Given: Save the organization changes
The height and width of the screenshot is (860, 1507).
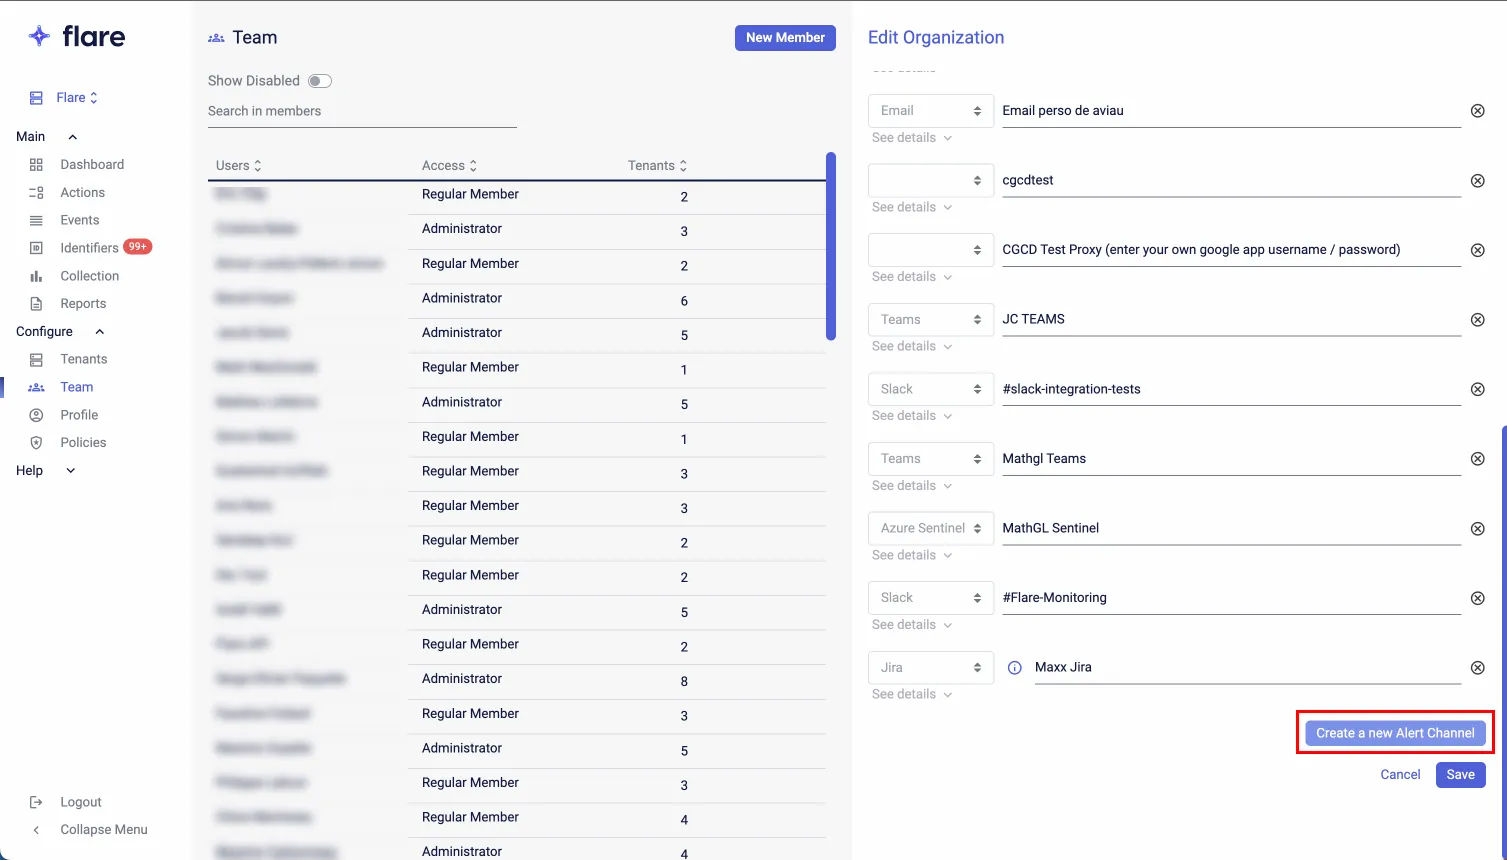Looking at the screenshot, I should (1460, 775).
